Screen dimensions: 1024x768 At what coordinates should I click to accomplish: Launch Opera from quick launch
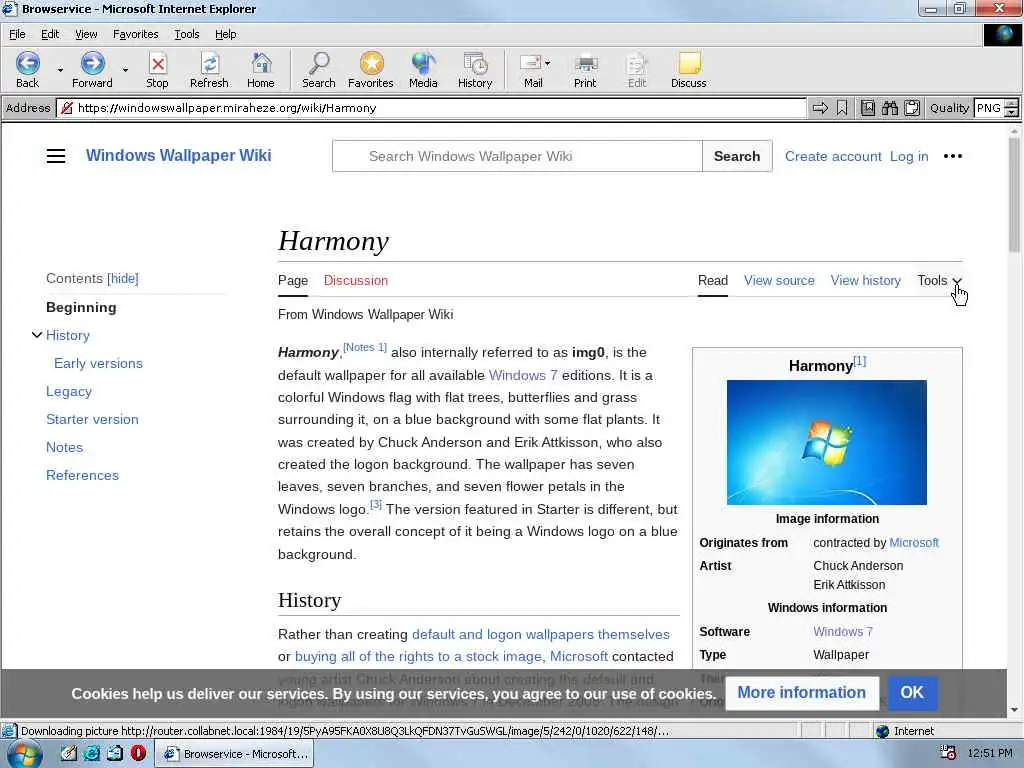coord(138,754)
